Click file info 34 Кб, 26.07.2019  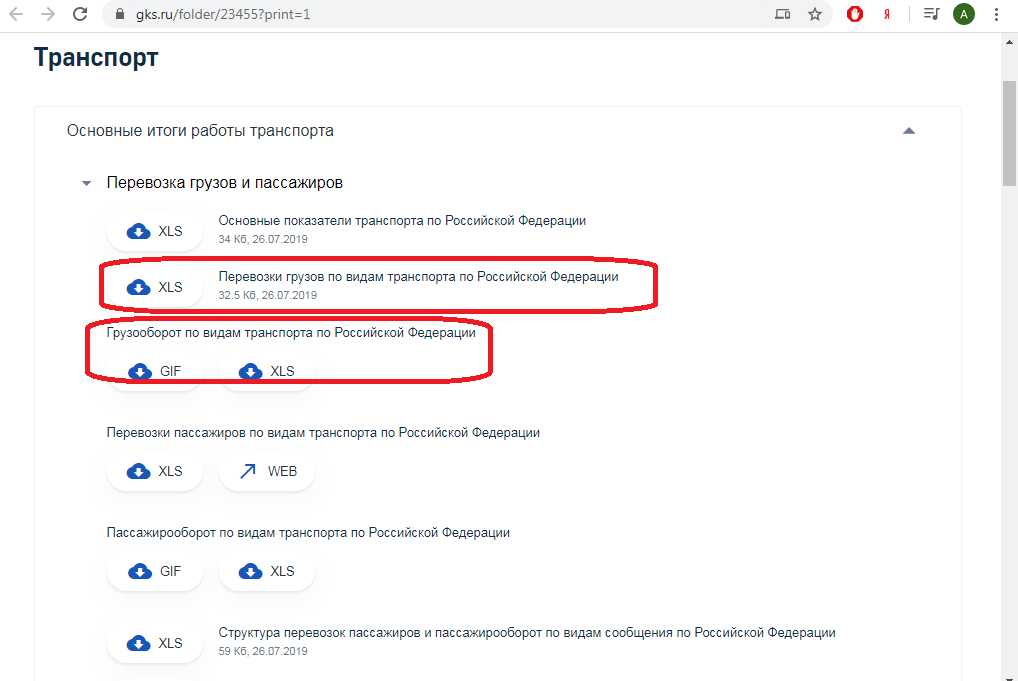tap(263, 239)
